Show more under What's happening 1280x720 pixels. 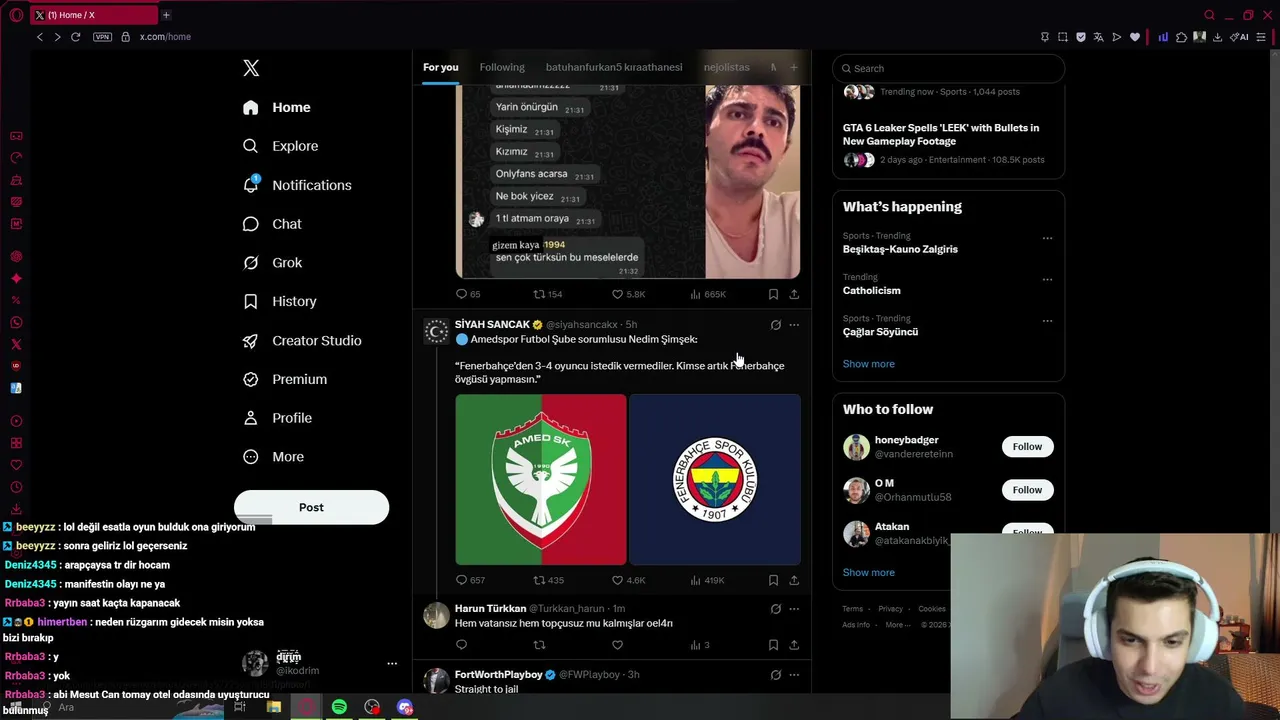(868, 364)
